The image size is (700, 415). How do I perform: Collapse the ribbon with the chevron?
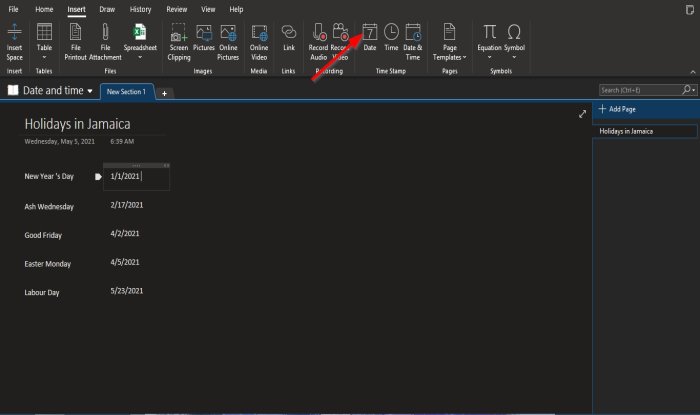(x=693, y=72)
